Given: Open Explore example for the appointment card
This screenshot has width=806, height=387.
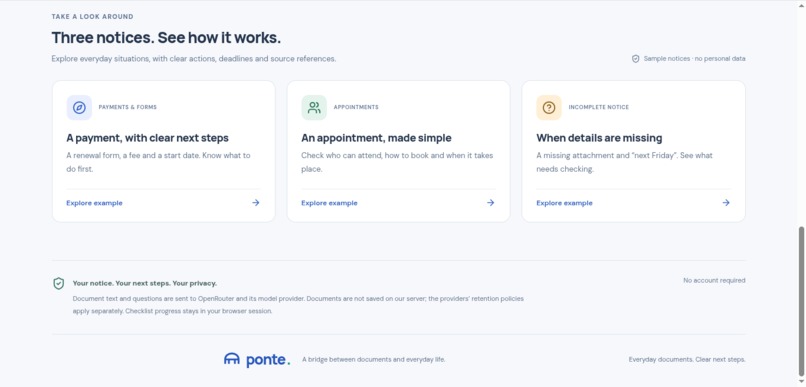Looking at the screenshot, I should pyautogui.click(x=329, y=203).
